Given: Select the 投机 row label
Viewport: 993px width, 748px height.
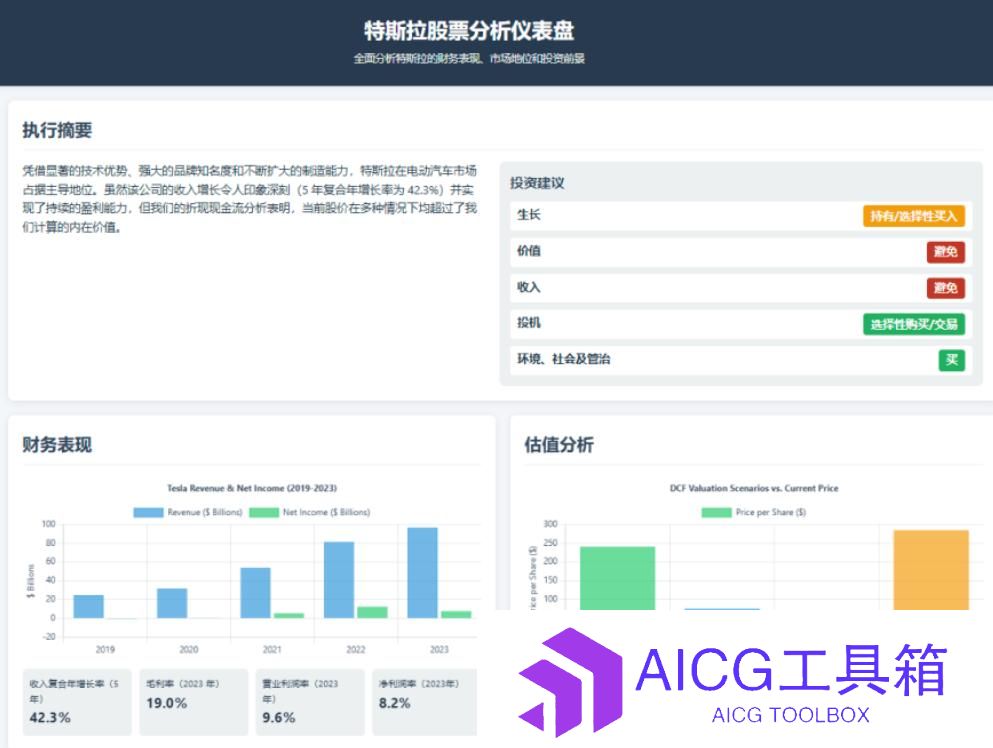Looking at the screenshot, I should [529, 323].
